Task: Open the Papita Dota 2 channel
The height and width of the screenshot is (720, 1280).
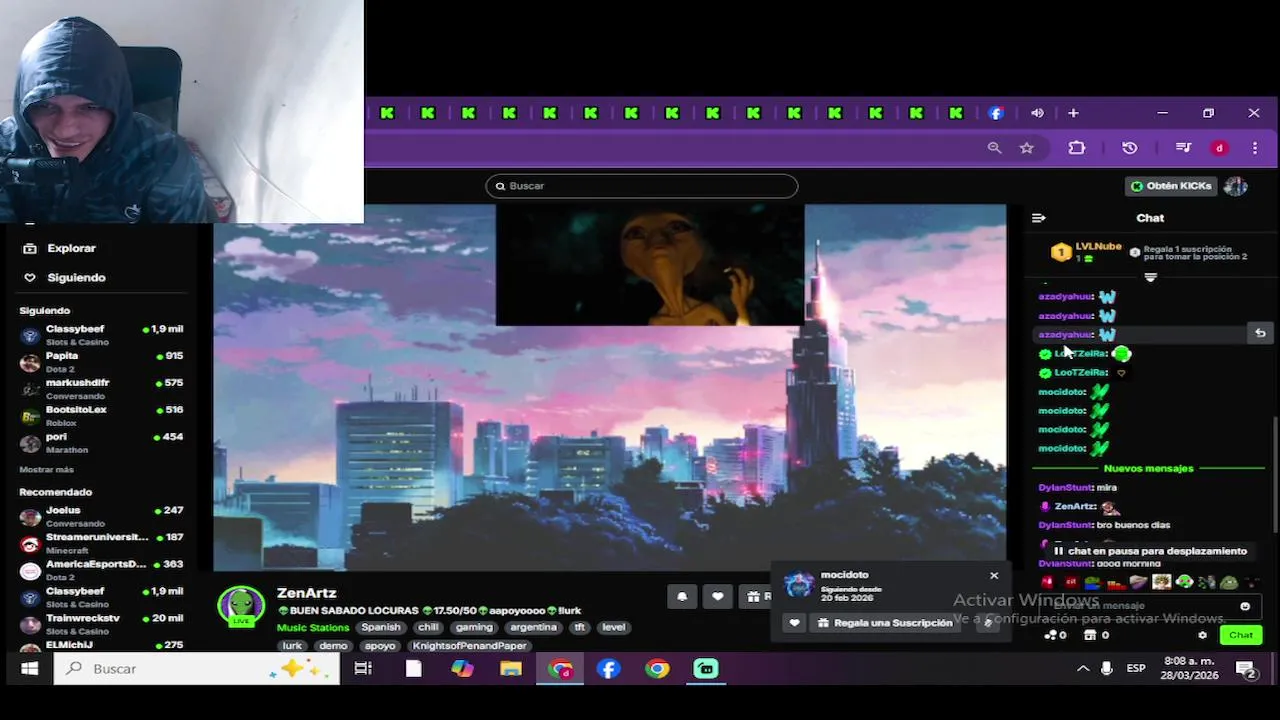Action: tap(102, 362)
